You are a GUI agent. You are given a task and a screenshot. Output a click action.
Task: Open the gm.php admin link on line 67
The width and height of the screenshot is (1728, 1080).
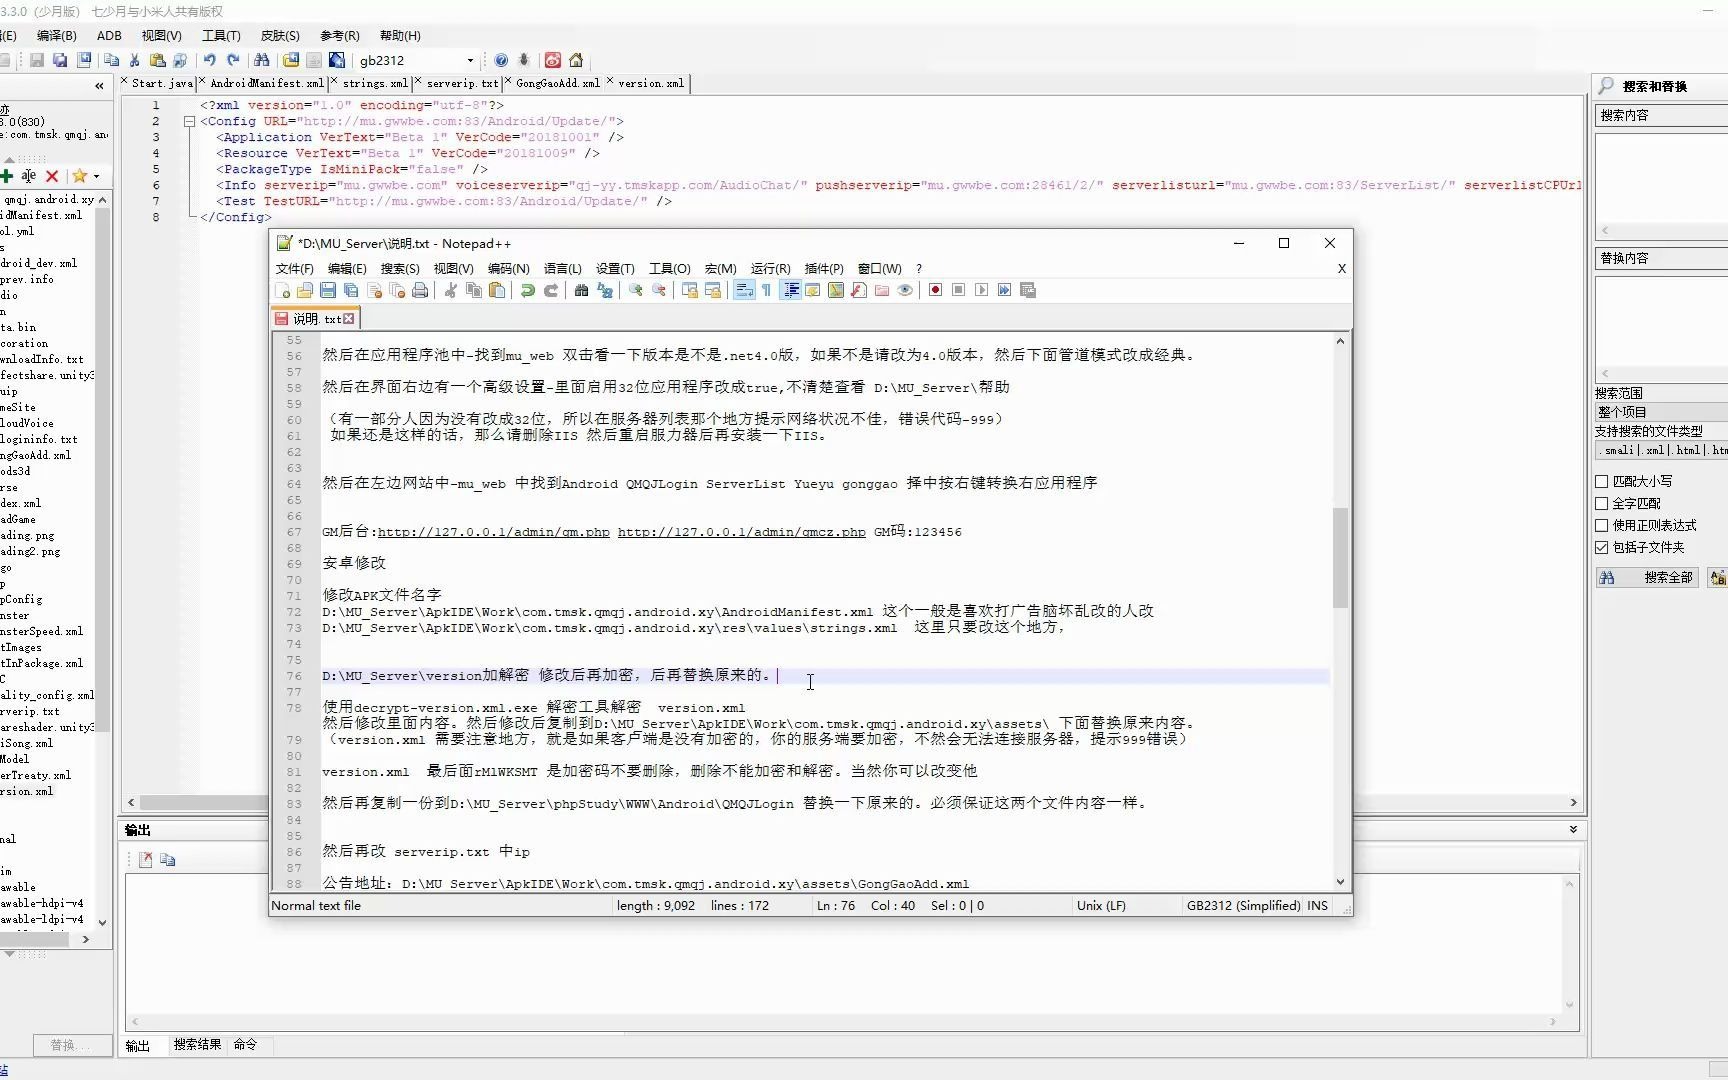(x=494, y=532)
